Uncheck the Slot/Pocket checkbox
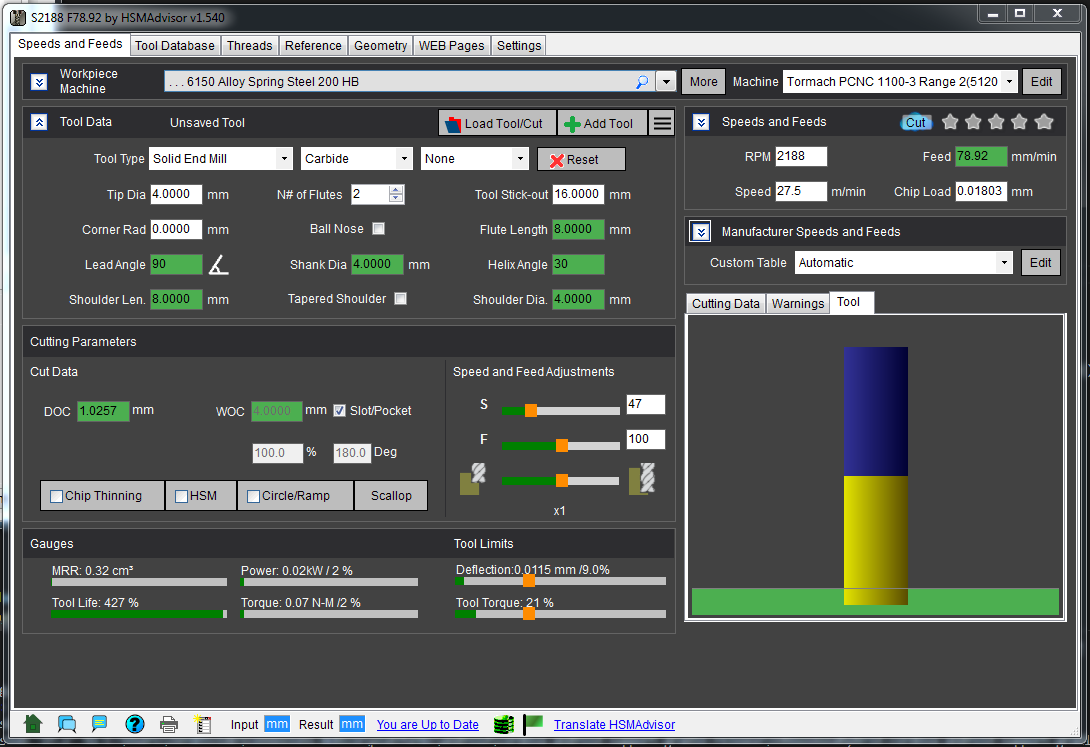The image size is (1090, 747). click(x=340, y=410)
